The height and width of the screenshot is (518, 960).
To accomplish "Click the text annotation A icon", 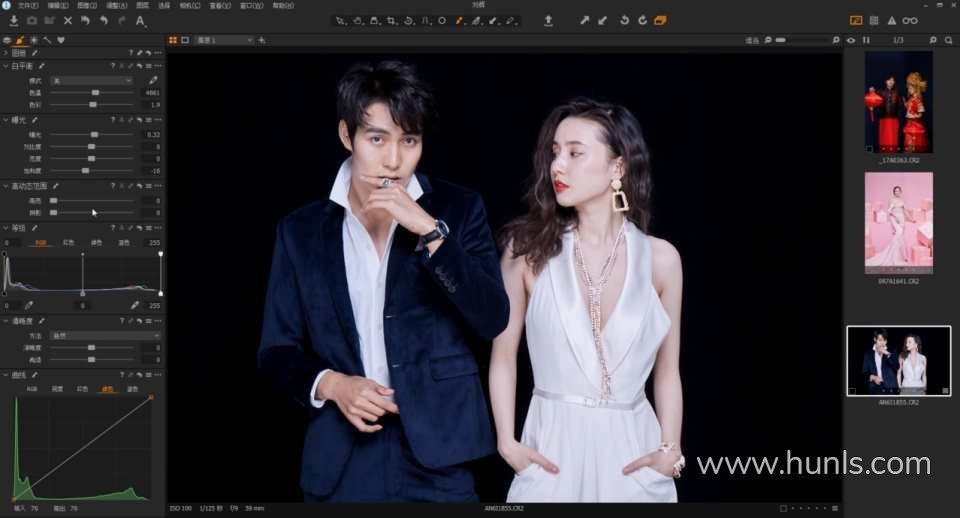I will tap(140, 20).
